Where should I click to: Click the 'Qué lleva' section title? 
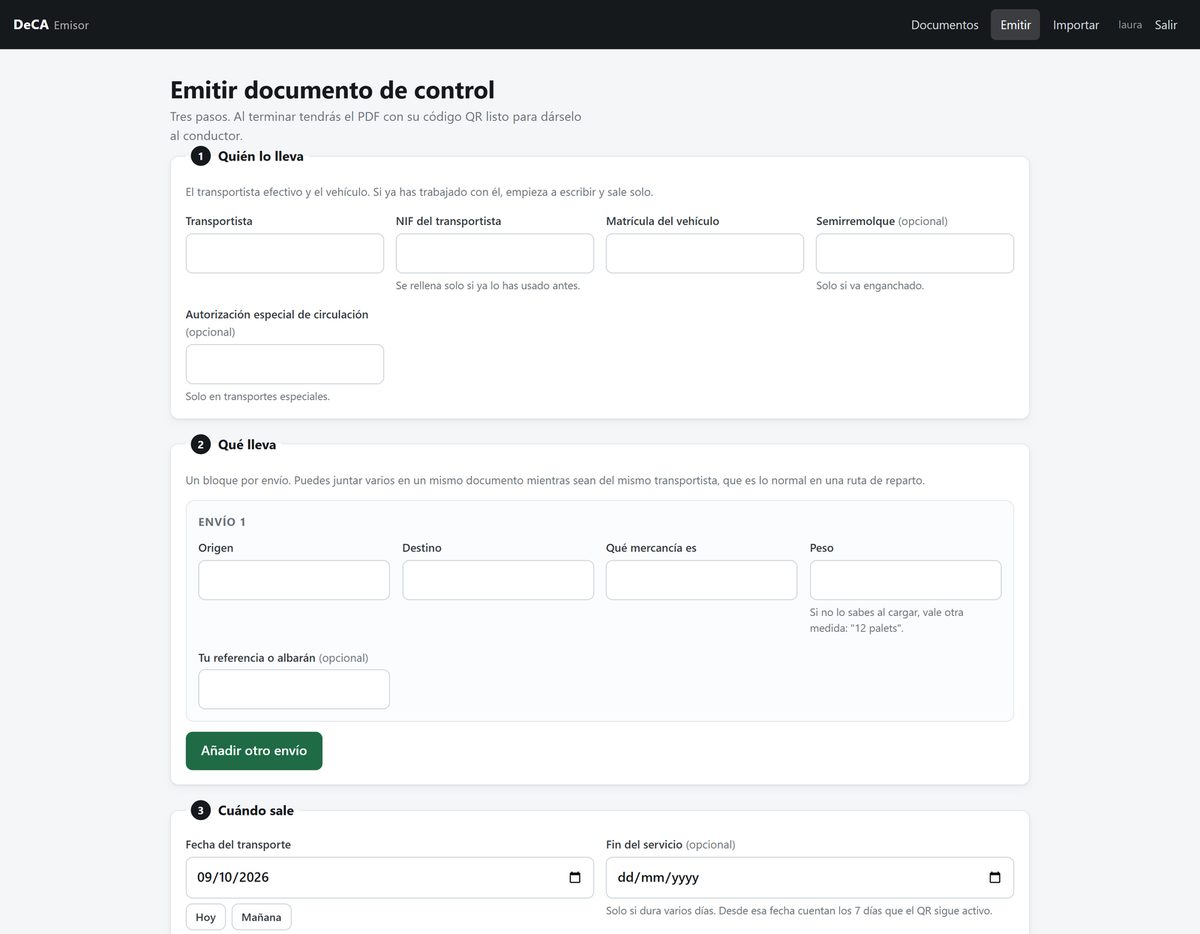(247, 444)
